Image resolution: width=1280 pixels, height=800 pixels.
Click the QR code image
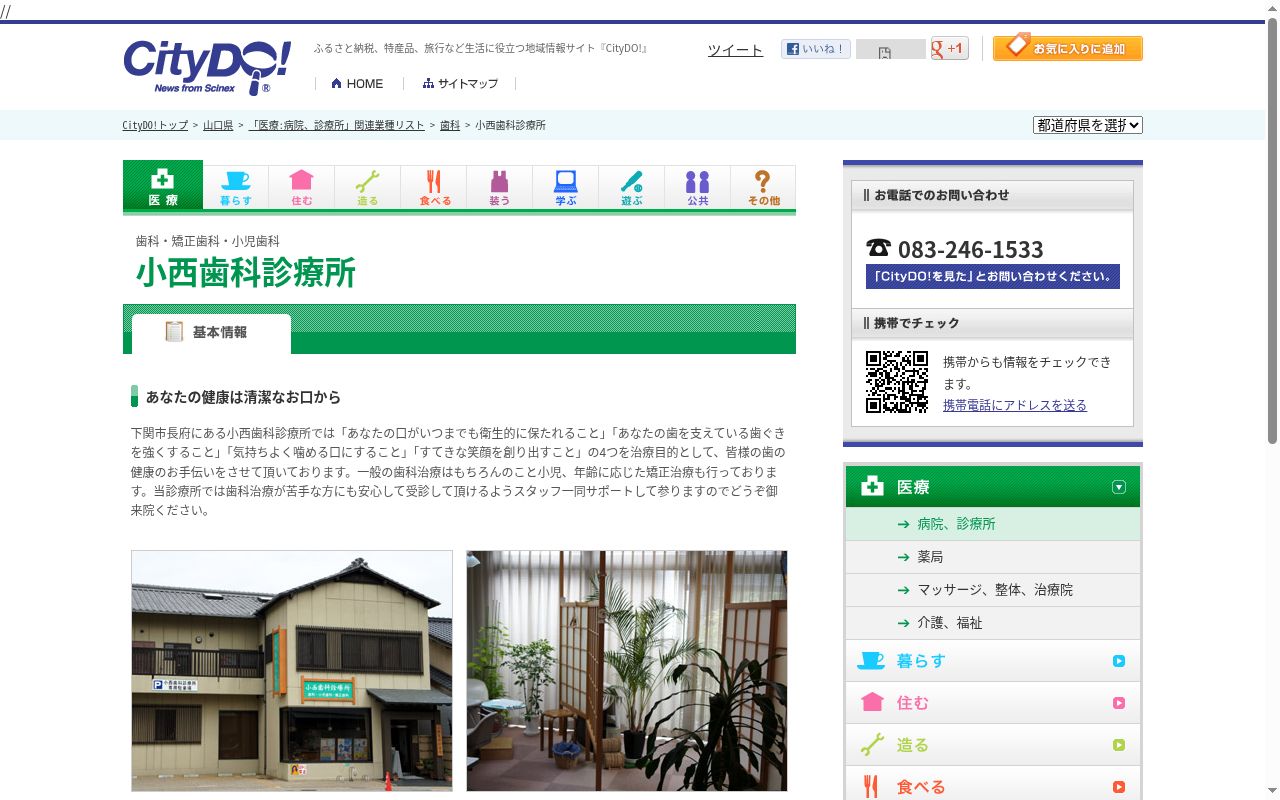(x=897, y=382)
